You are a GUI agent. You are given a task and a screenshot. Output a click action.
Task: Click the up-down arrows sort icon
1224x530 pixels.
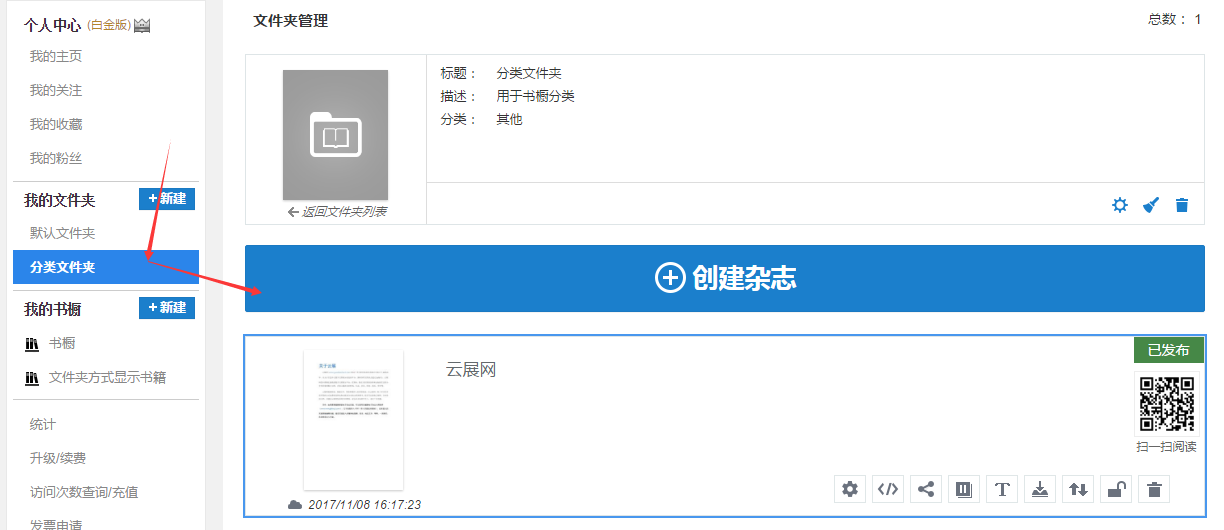(x=1078, y=489)
